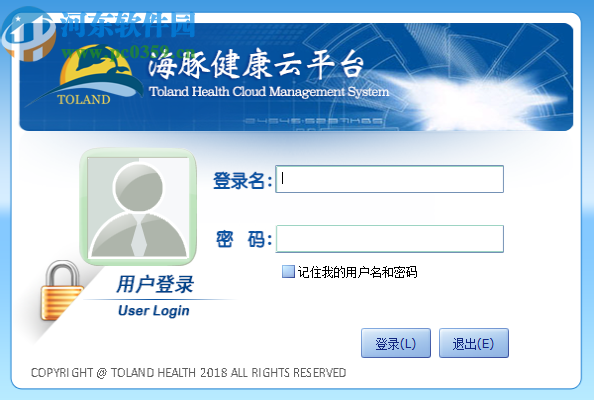Focus the 密码 password input field

389,239
